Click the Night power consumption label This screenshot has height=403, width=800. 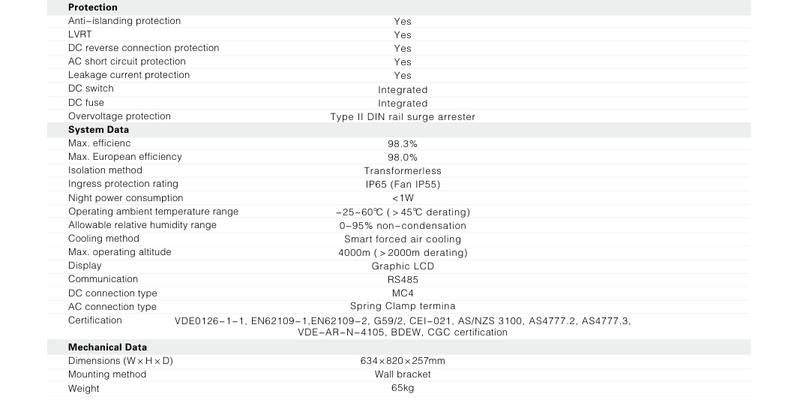[x=126, y=198]
